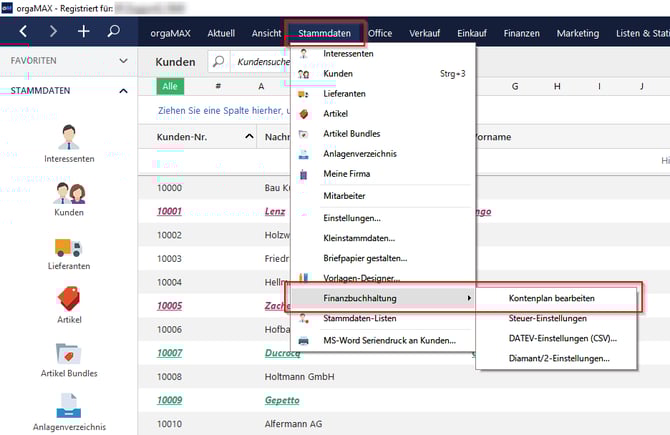Collapse the Stammdaten sidebar section
670x435 pixels.
click(x=123, y=91)
